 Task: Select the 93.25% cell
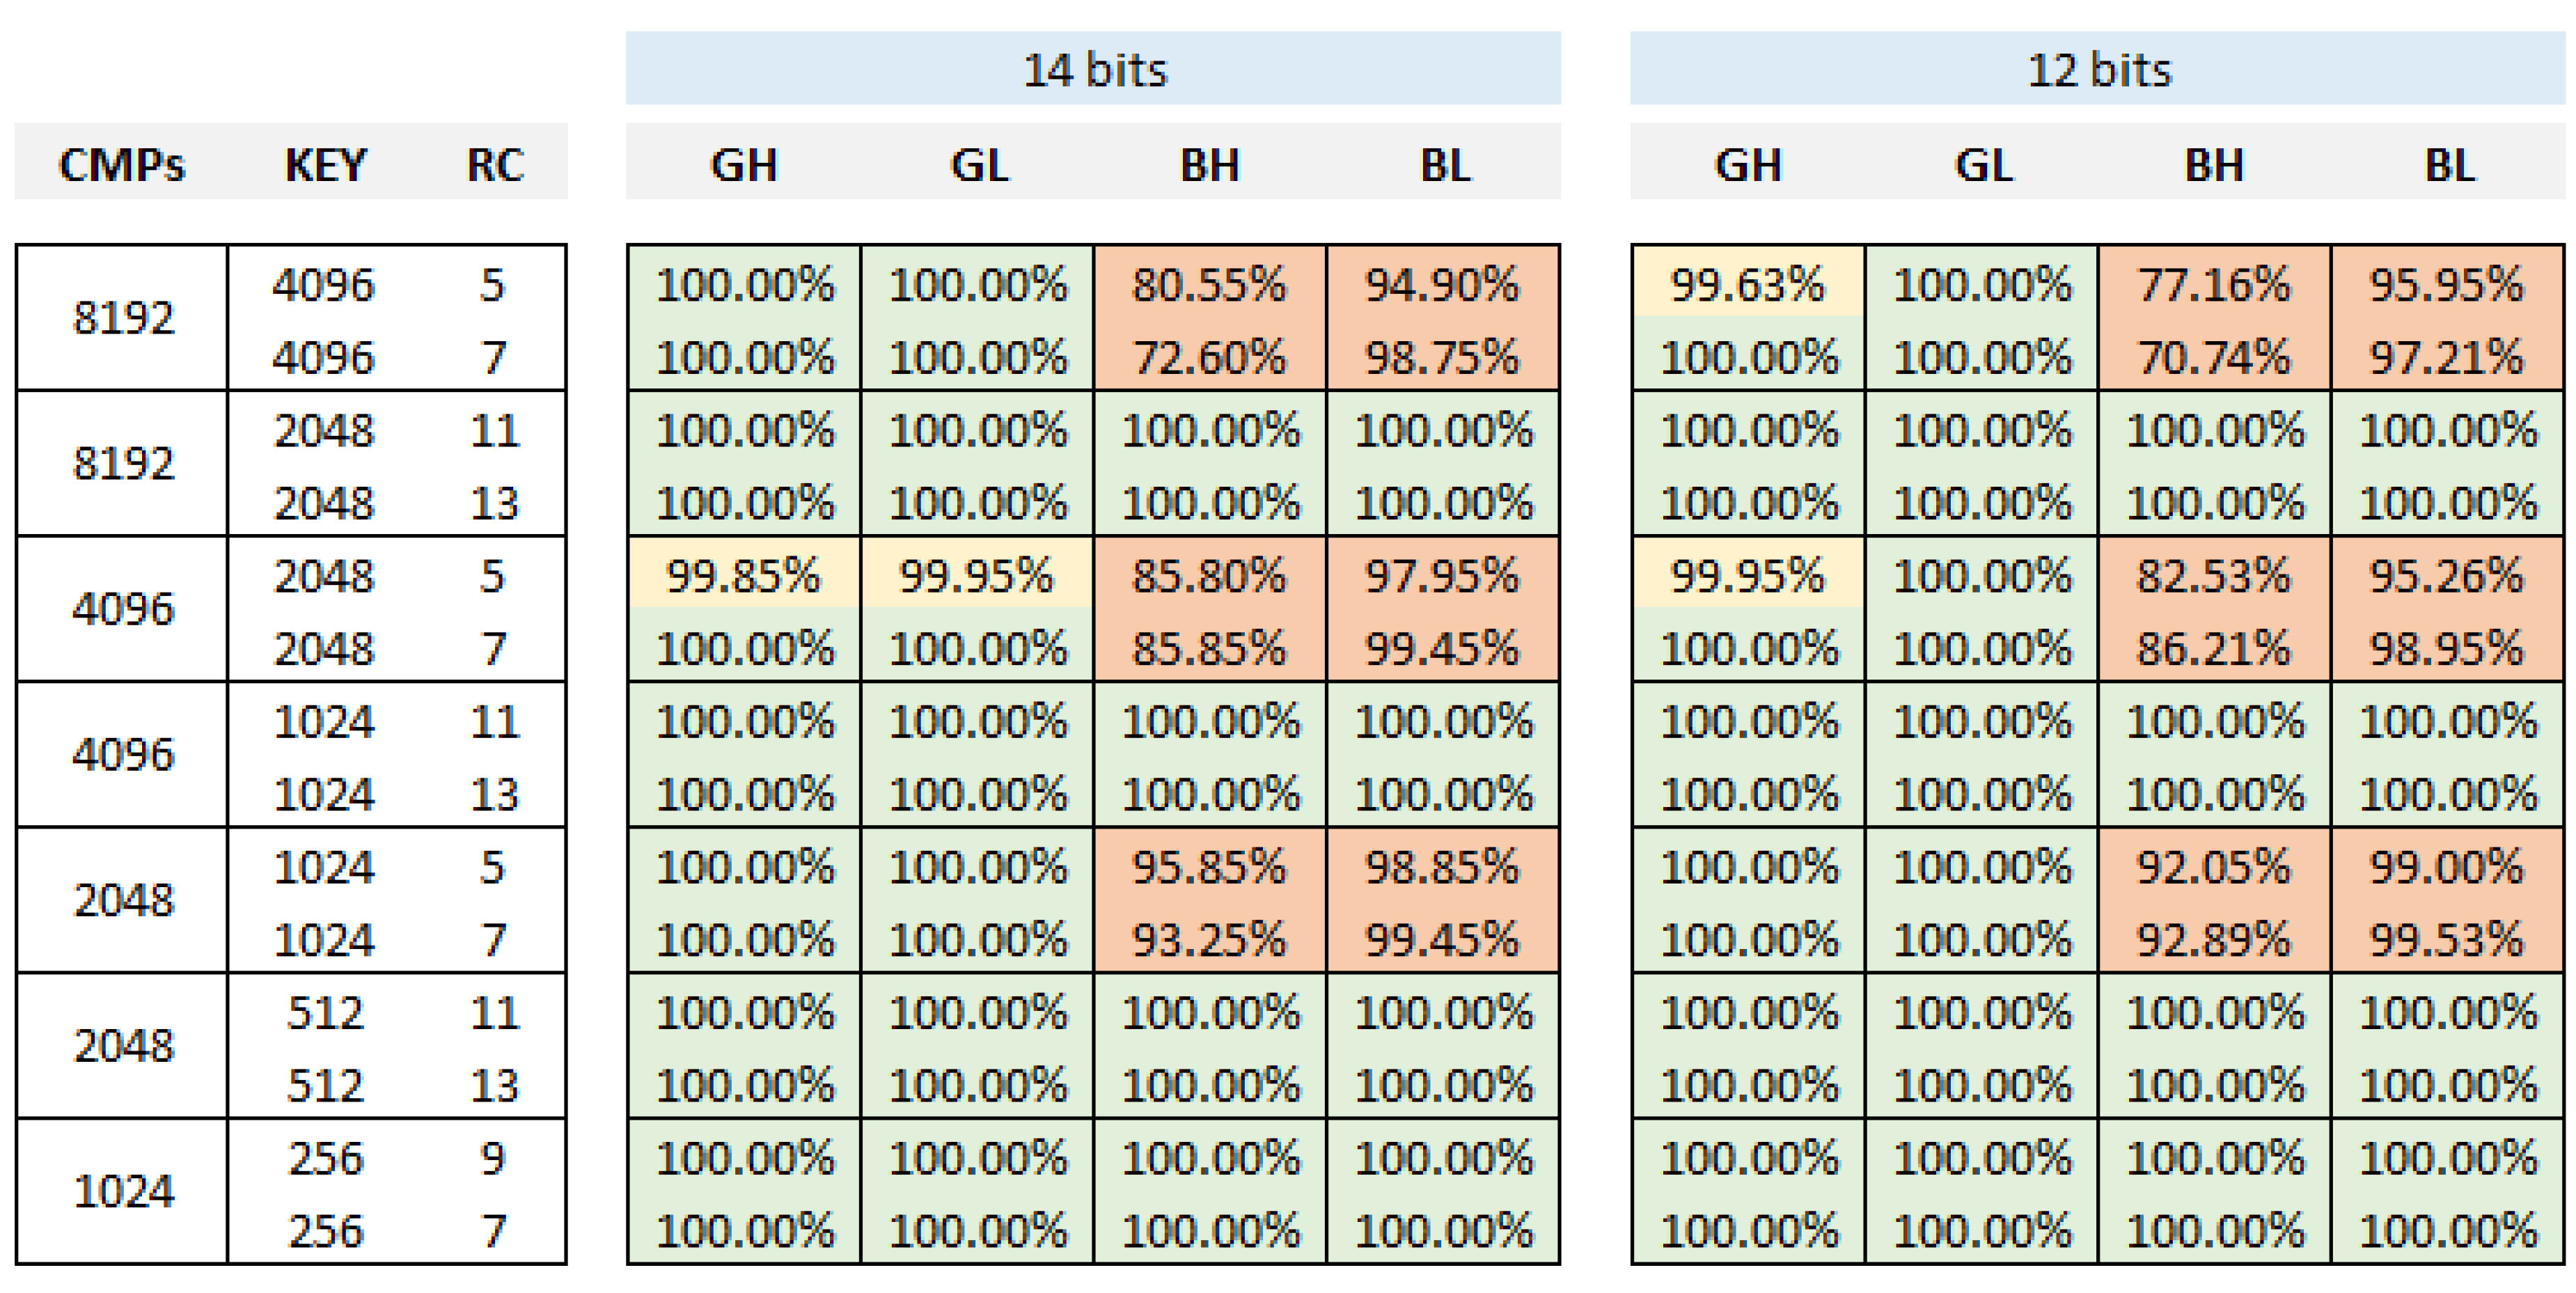click(x=1209, y=940)
